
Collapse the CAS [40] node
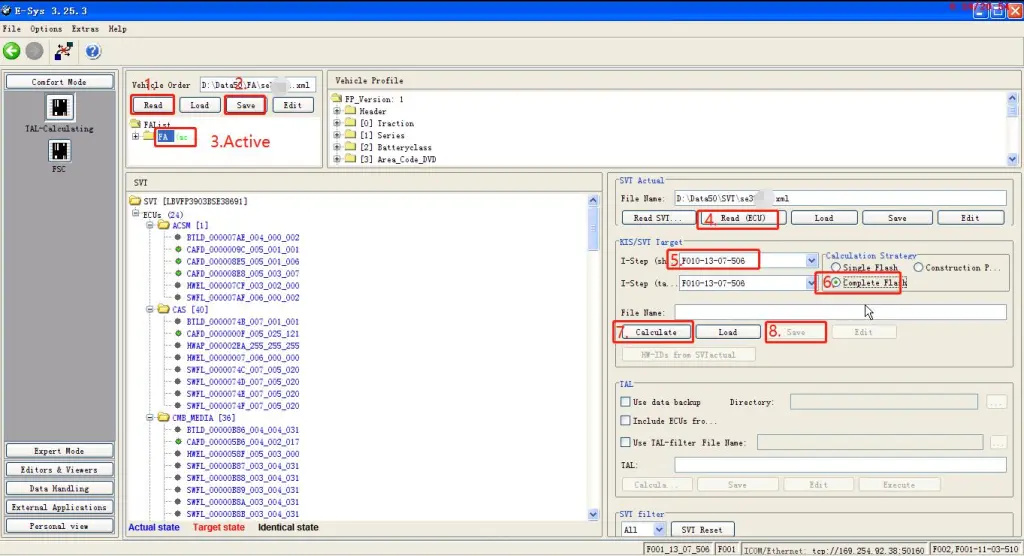150,310
